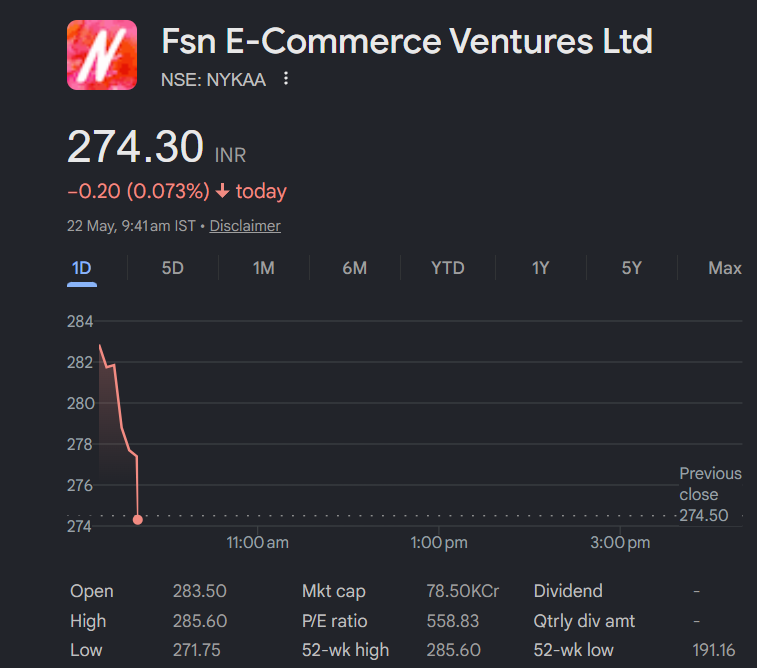757x668 pixels.
Task: View the 5Y chart range
Action: click(631, 268)
